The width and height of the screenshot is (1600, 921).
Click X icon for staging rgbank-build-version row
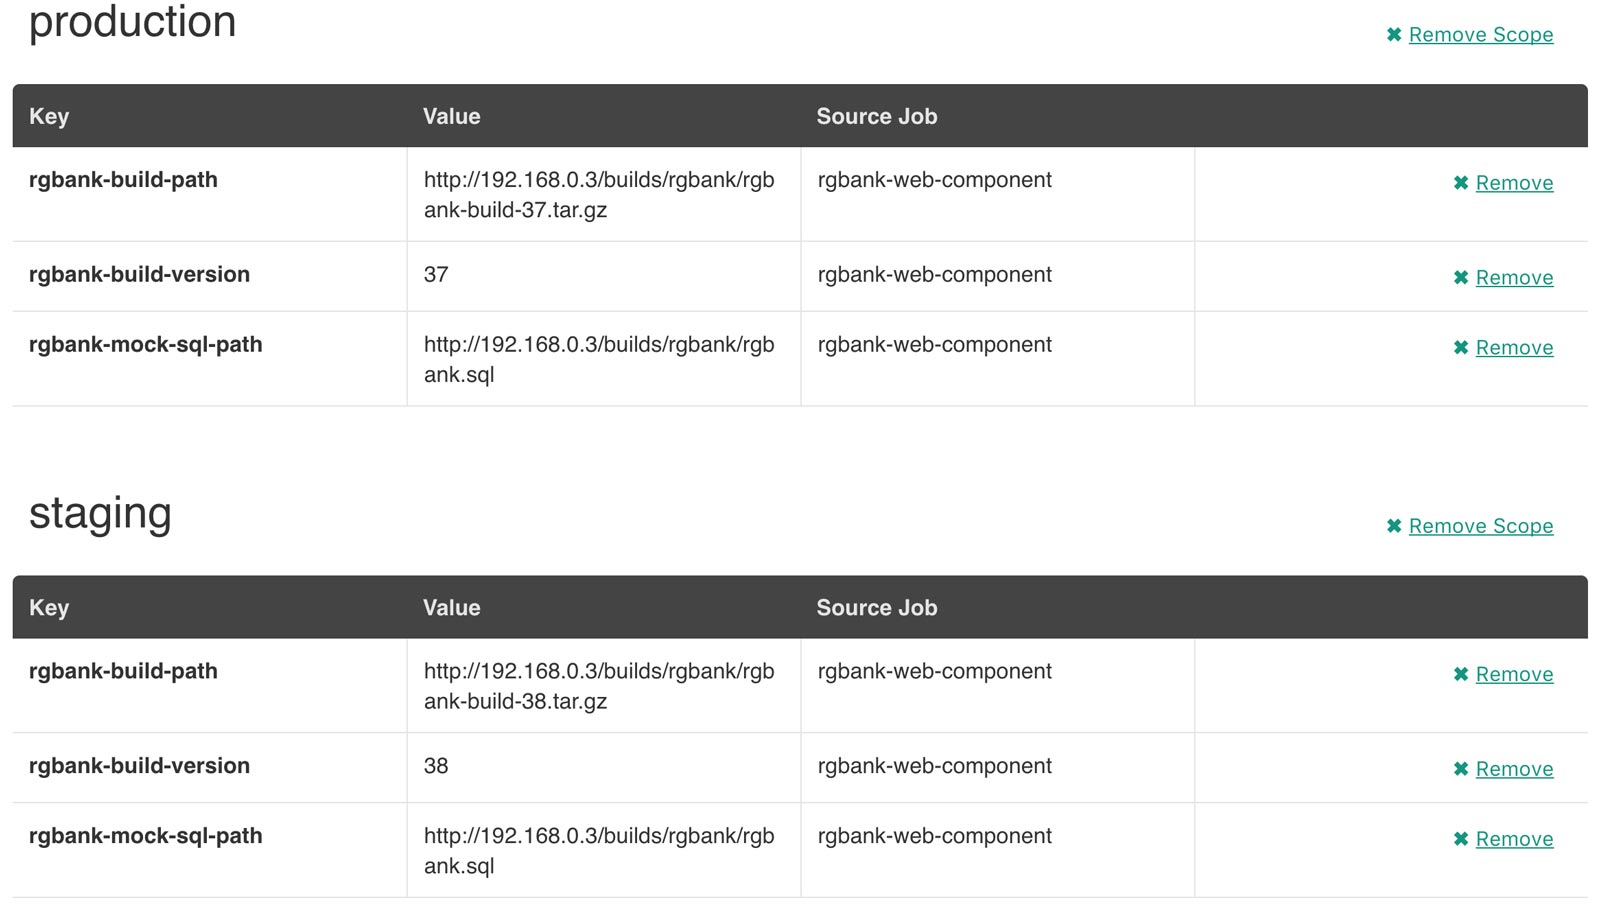pyautogui.click(x=1461, y=769)
